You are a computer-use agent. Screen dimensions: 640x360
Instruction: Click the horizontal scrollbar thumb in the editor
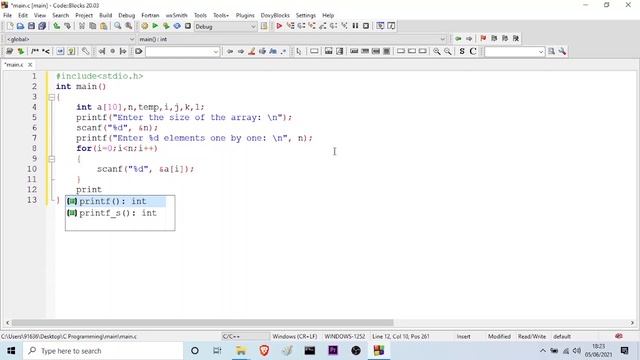[x=202, y=322]
